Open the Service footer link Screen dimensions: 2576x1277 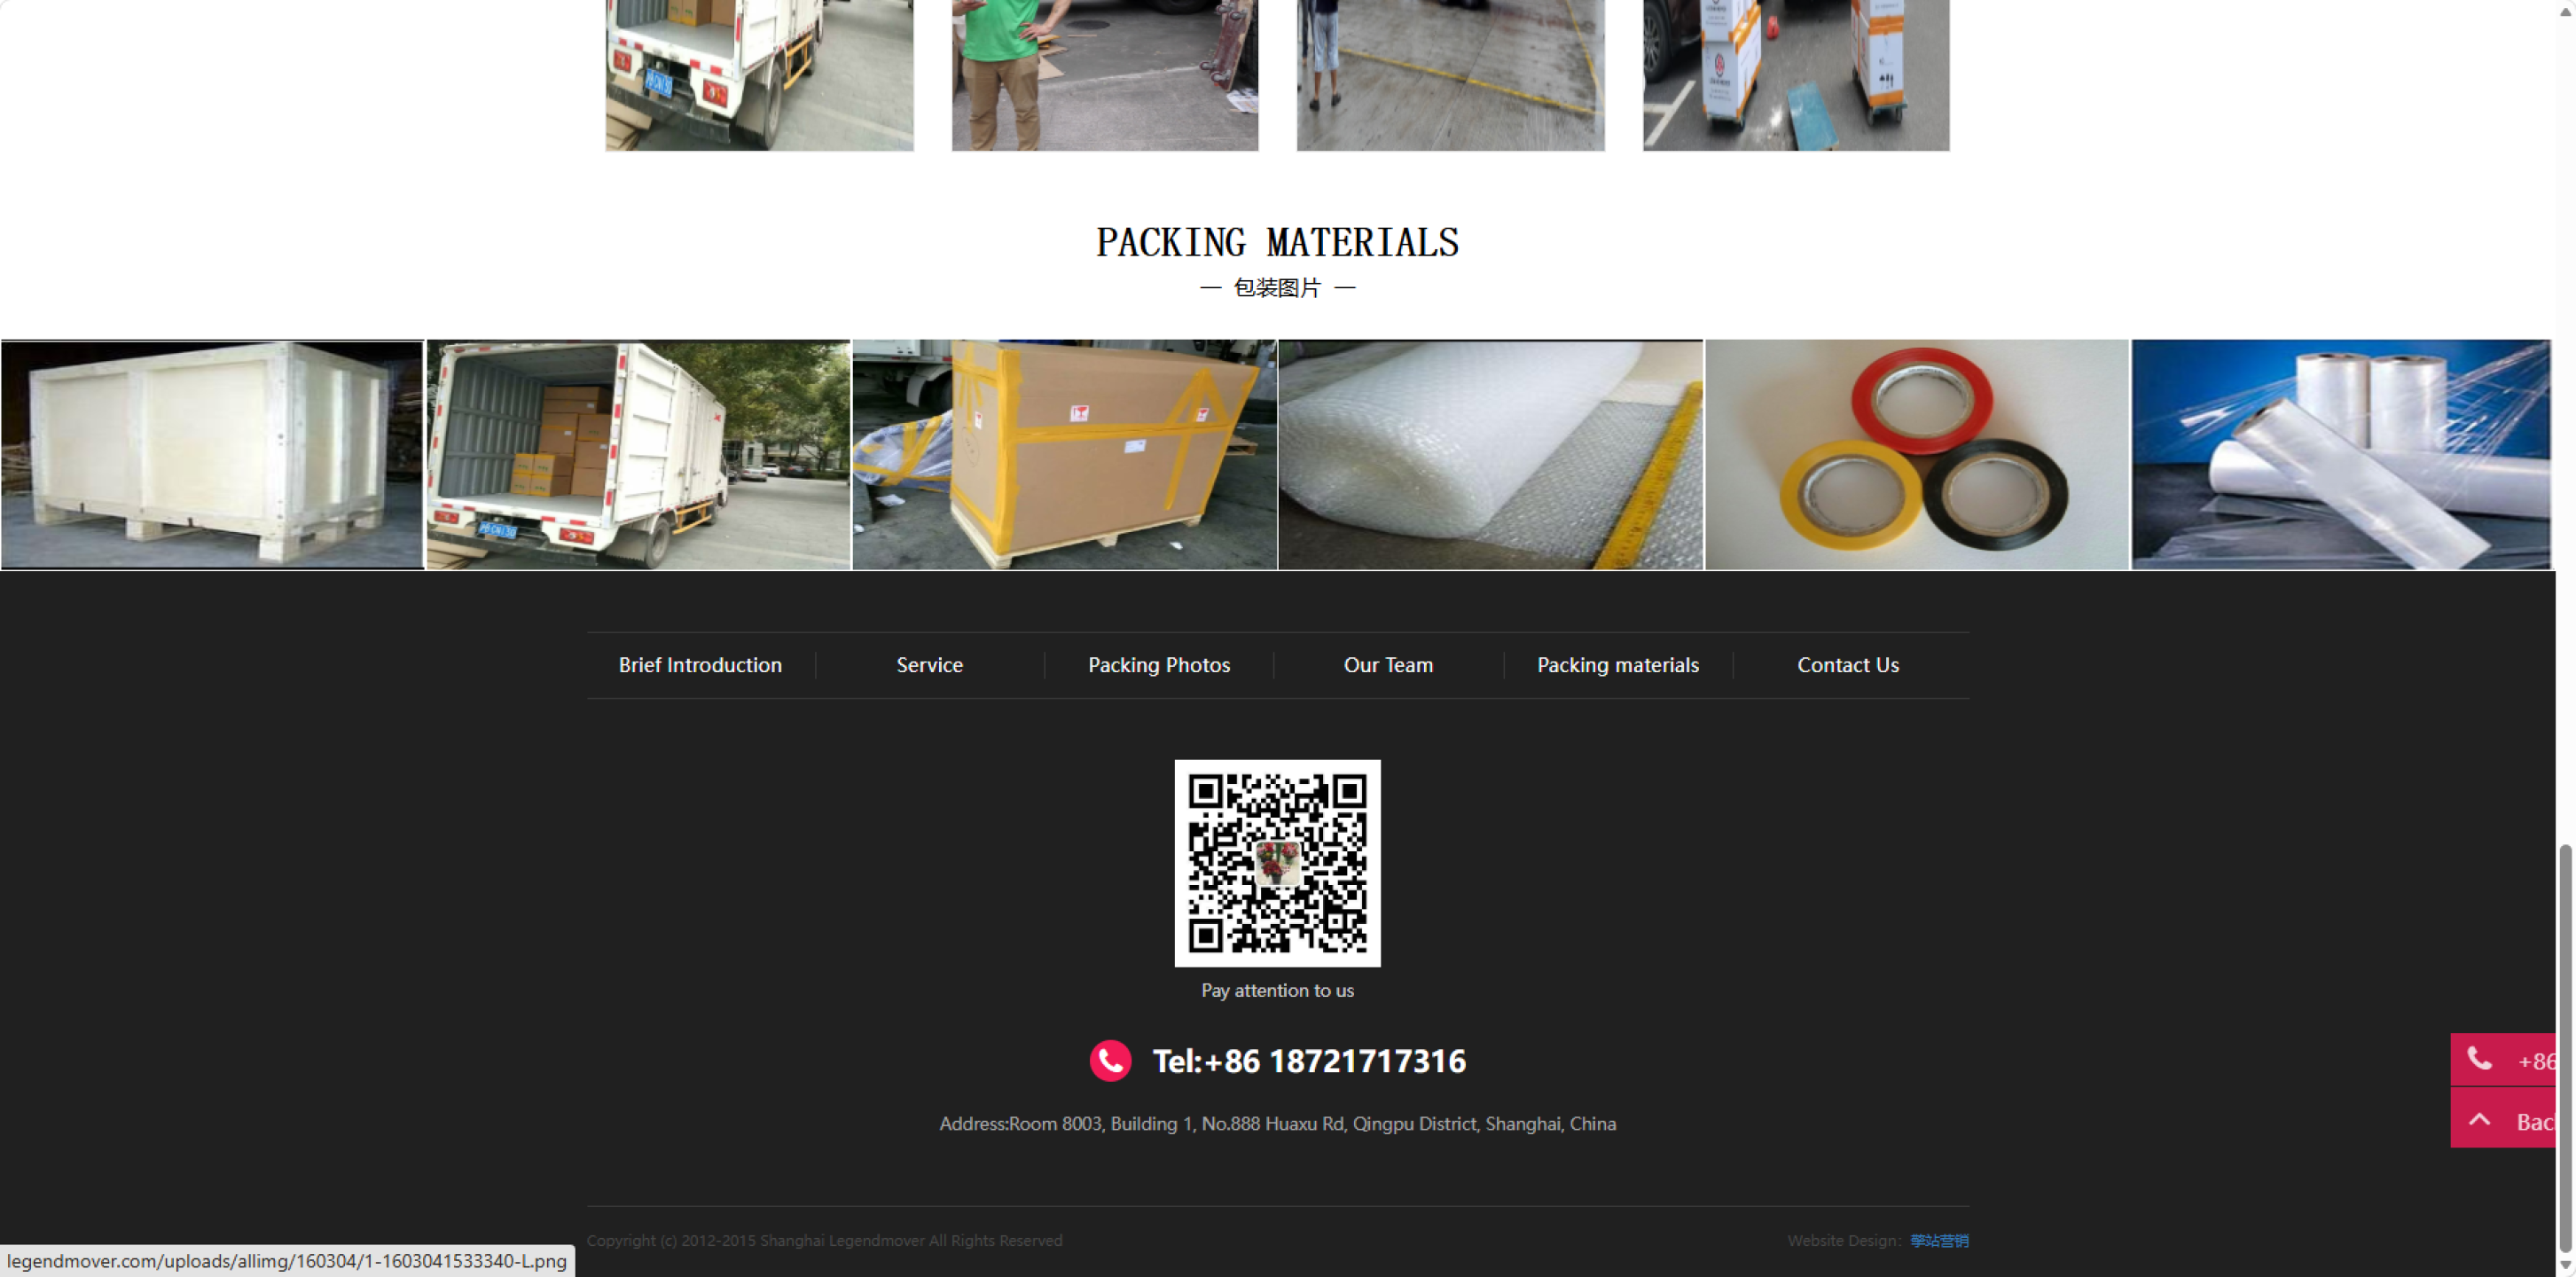point(929,665)
